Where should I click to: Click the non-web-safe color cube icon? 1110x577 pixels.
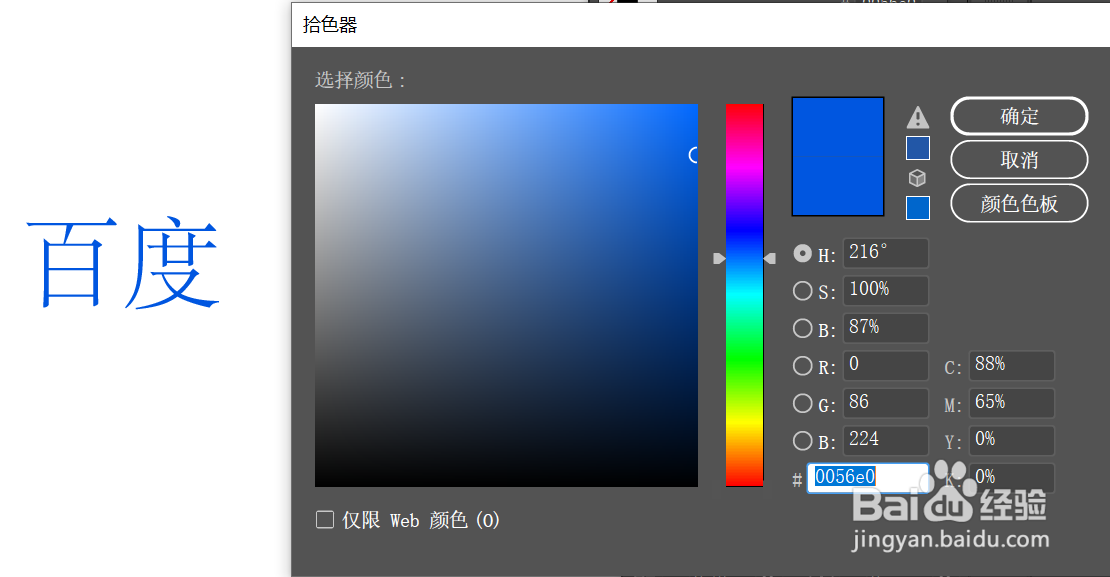pyautogui.click(x=917, y=178)
